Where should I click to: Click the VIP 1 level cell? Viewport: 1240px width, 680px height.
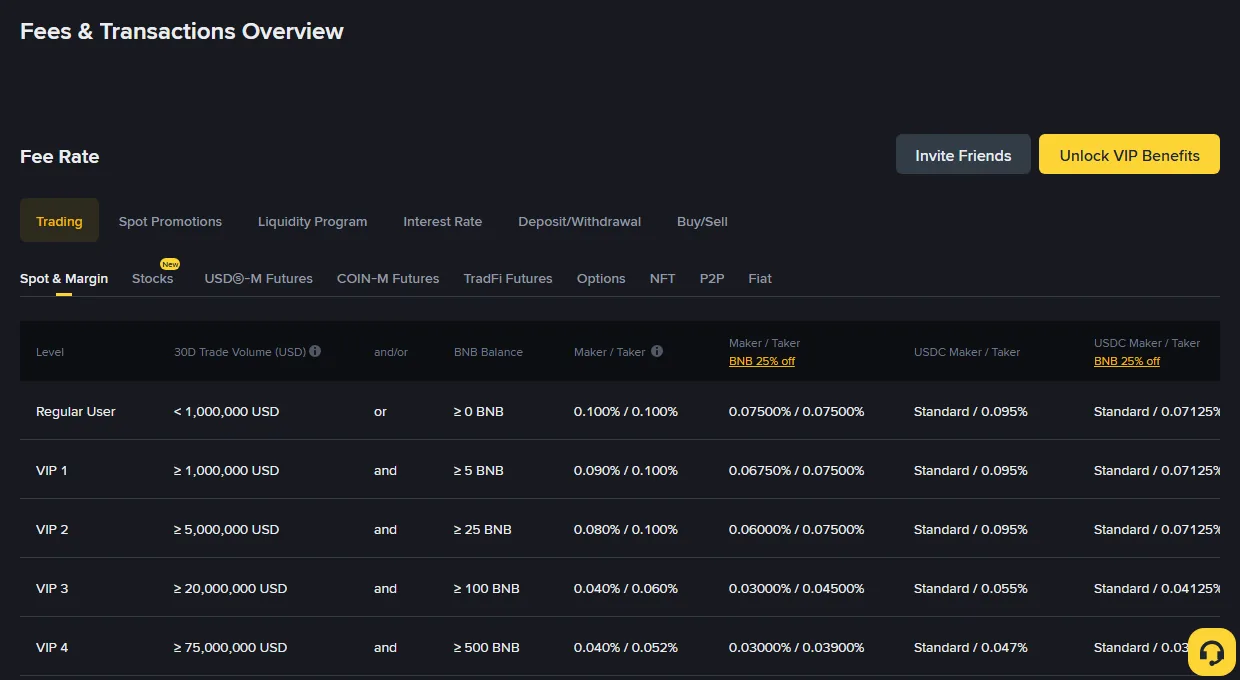(52, 470)
